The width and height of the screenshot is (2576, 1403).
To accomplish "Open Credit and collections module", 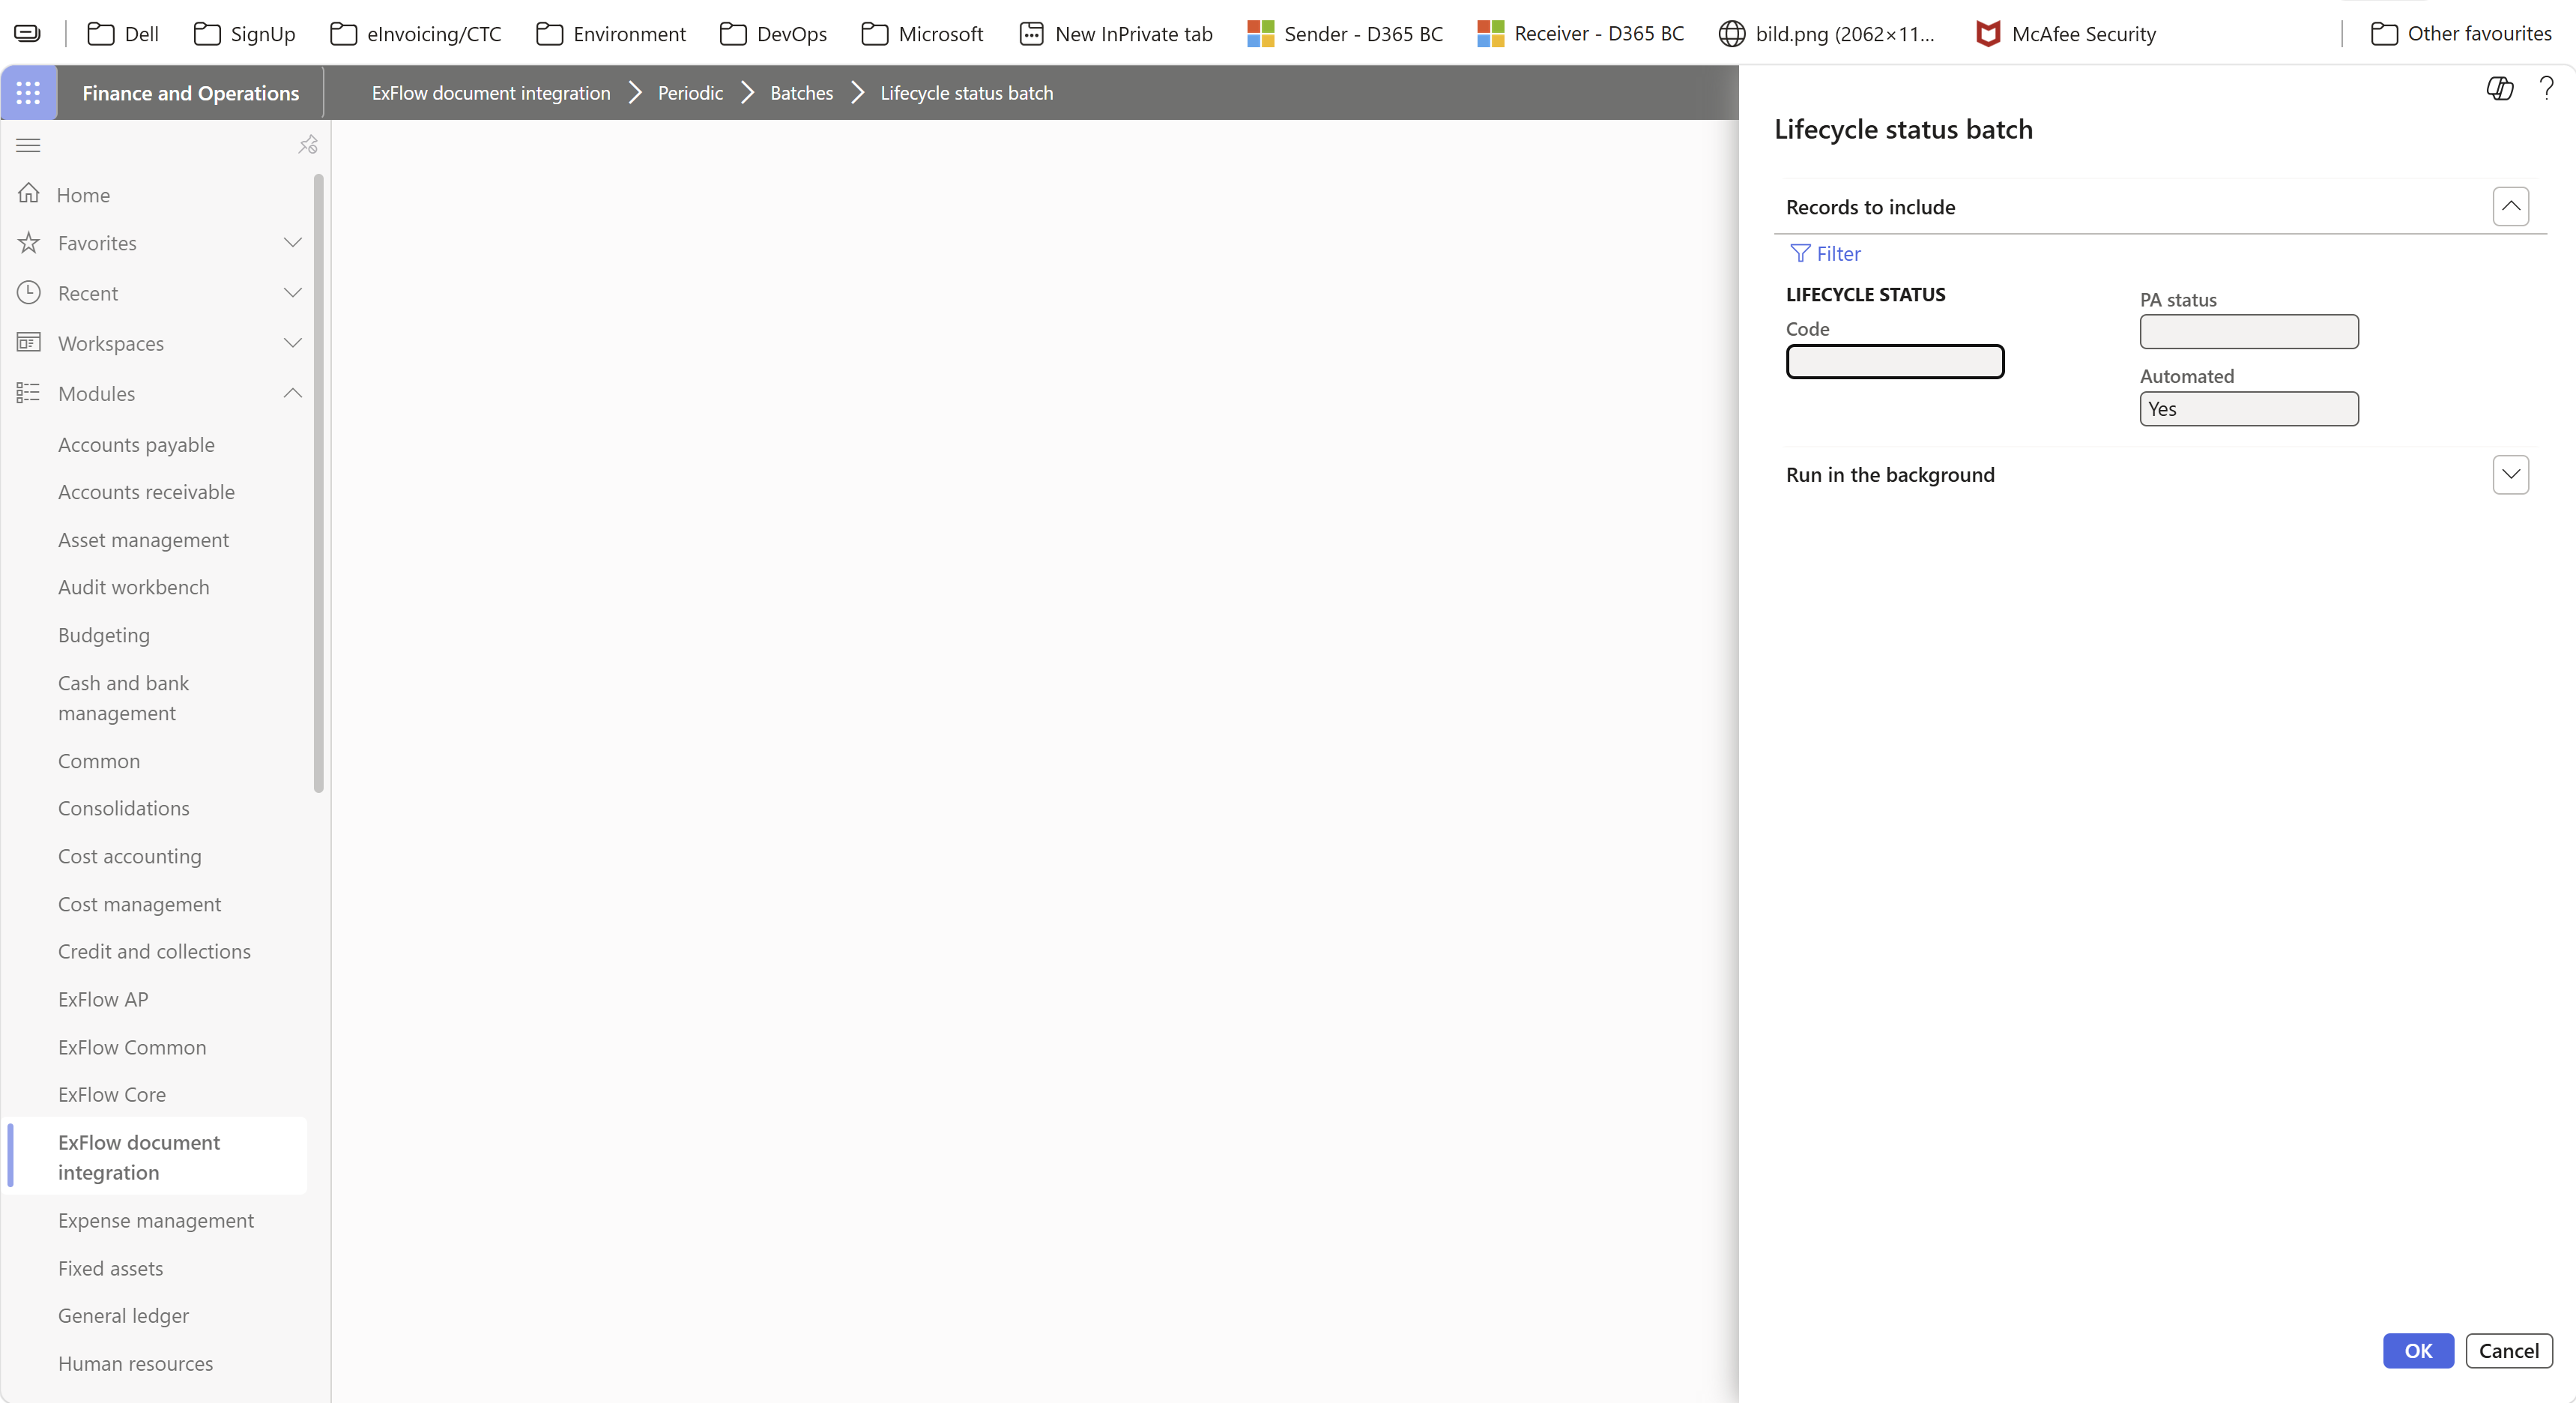I will pyautogui.click(x=154, y=951).
